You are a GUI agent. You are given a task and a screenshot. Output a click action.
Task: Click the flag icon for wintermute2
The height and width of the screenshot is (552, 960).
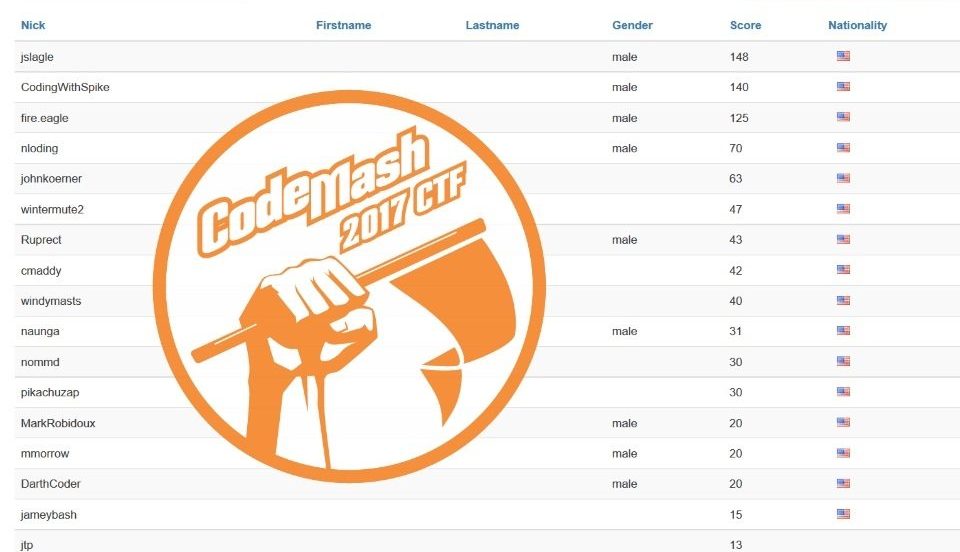coord(843,209)
